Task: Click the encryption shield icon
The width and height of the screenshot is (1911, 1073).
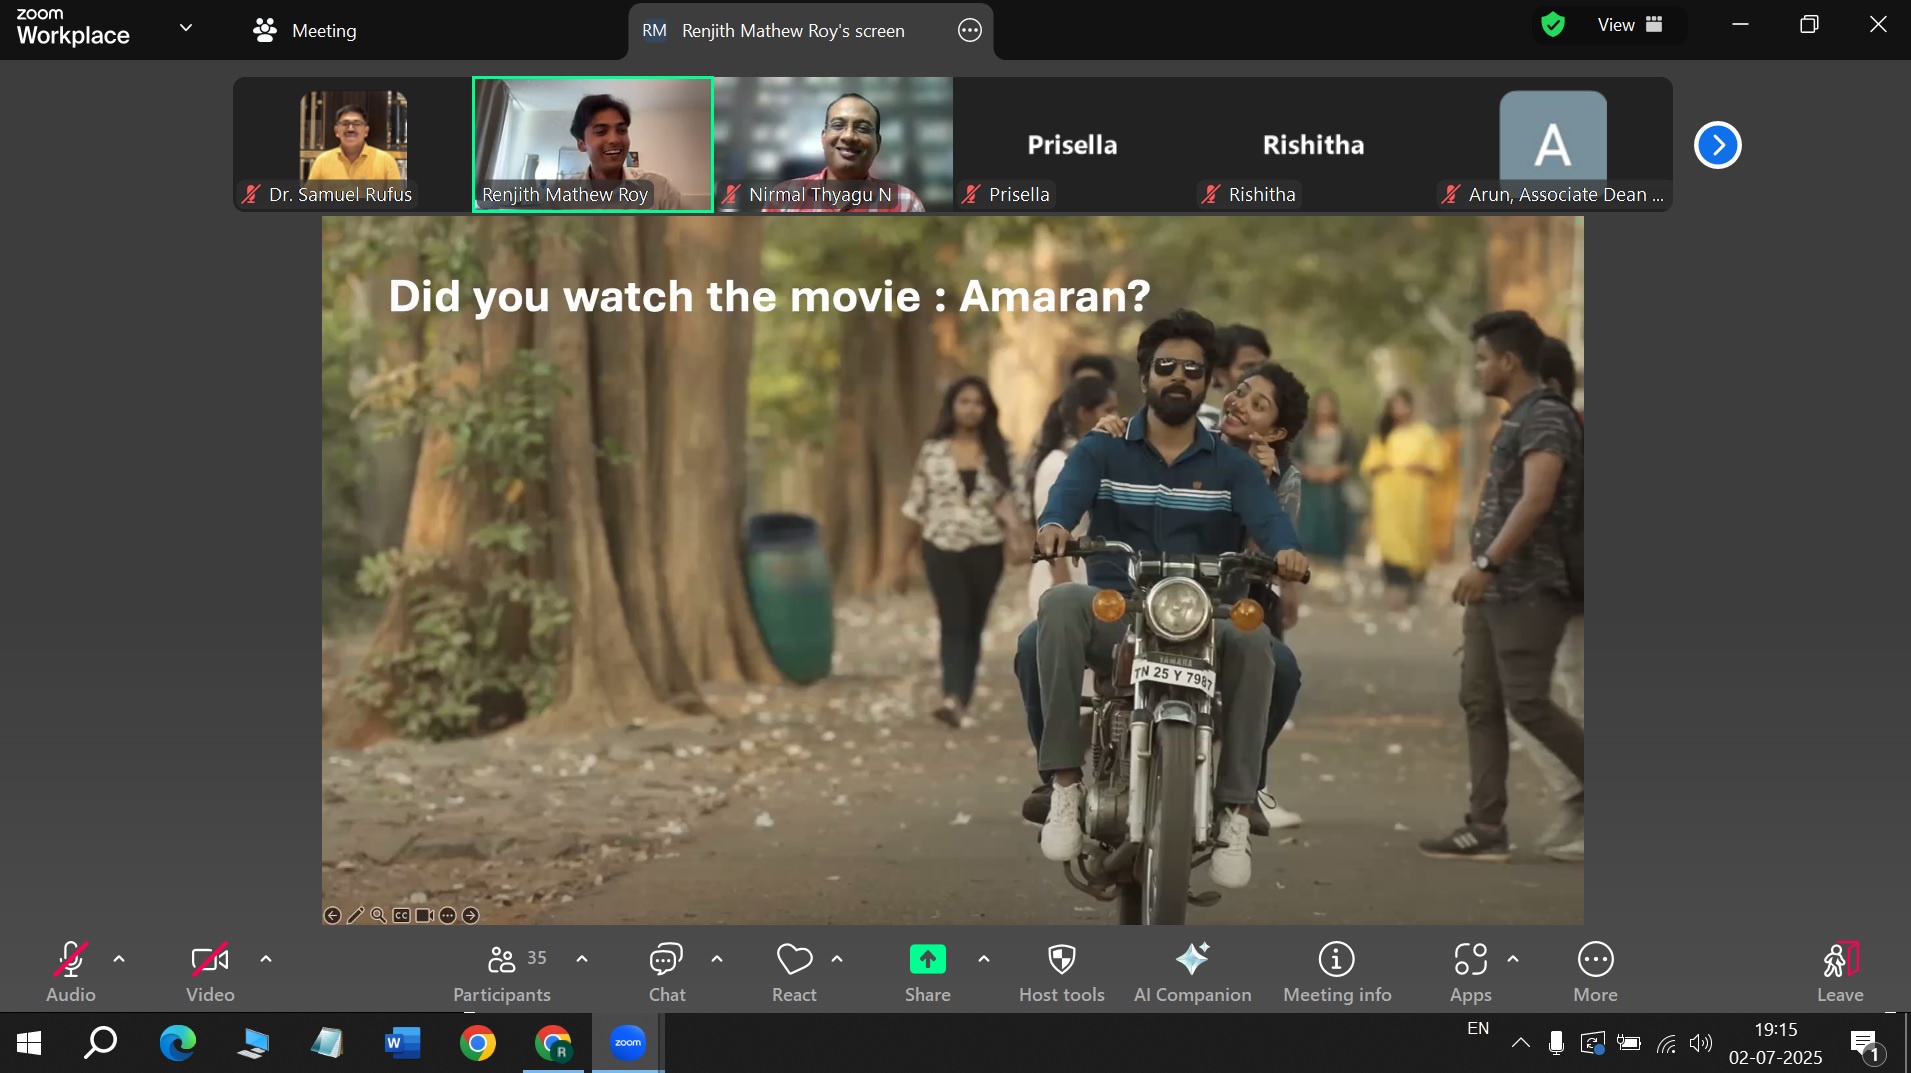Action: [1552, 25]
